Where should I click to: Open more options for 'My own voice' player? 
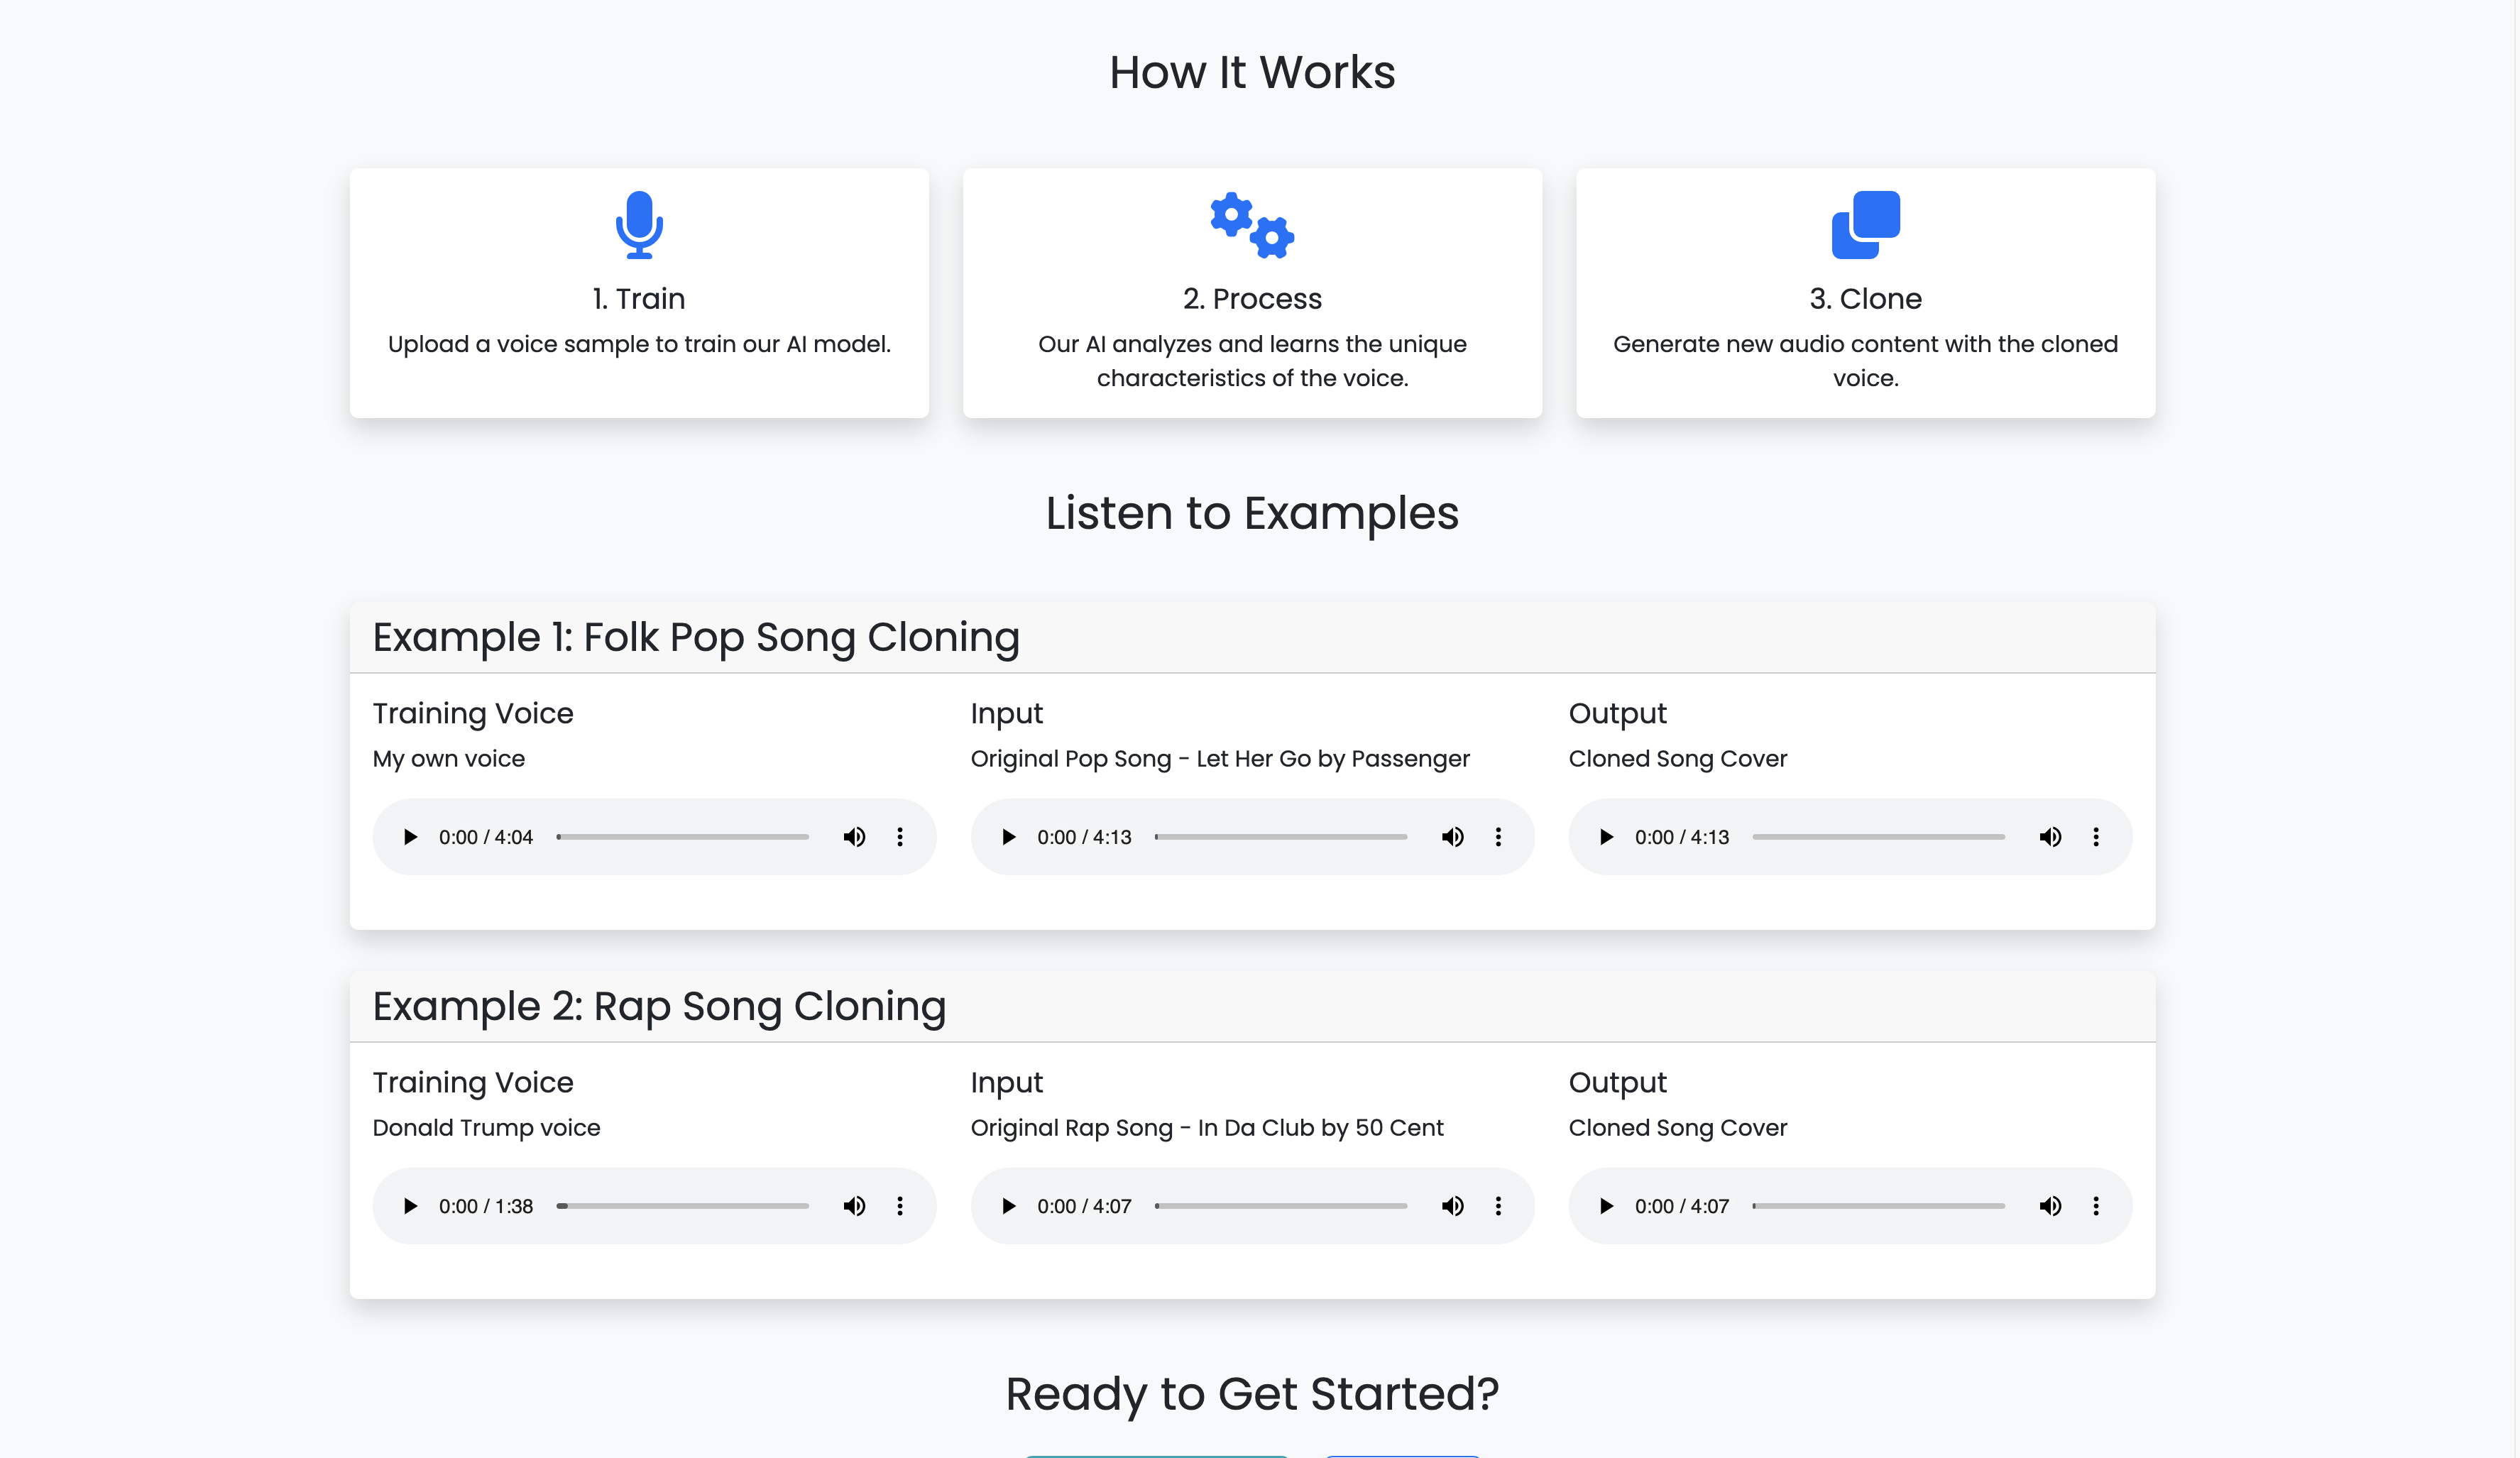coord(900,837)
